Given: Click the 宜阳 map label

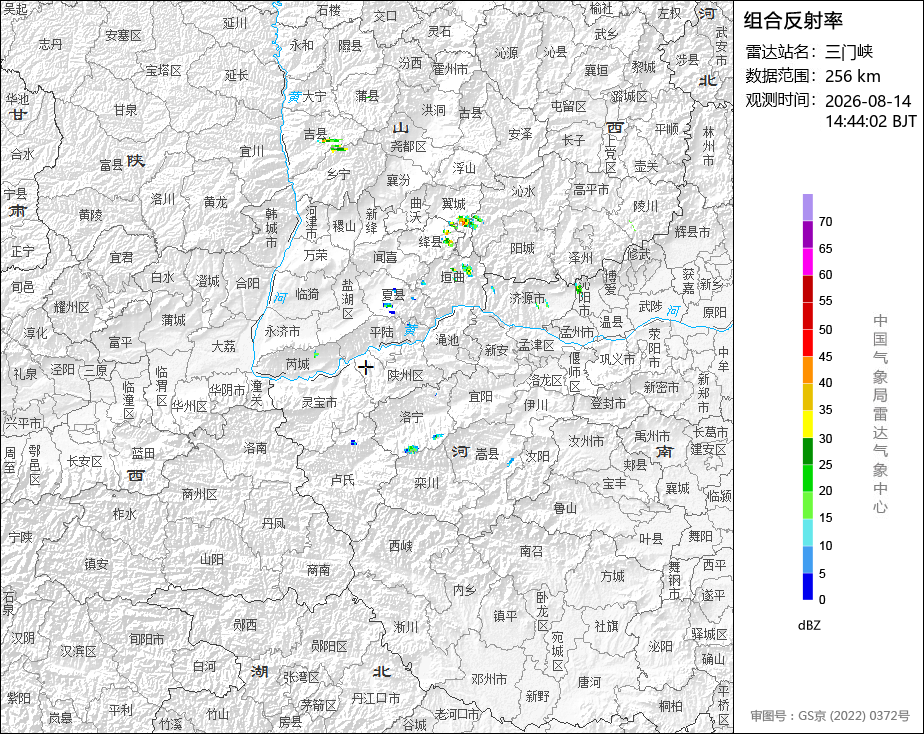Looking at the screenshot, I should (480, 396).
